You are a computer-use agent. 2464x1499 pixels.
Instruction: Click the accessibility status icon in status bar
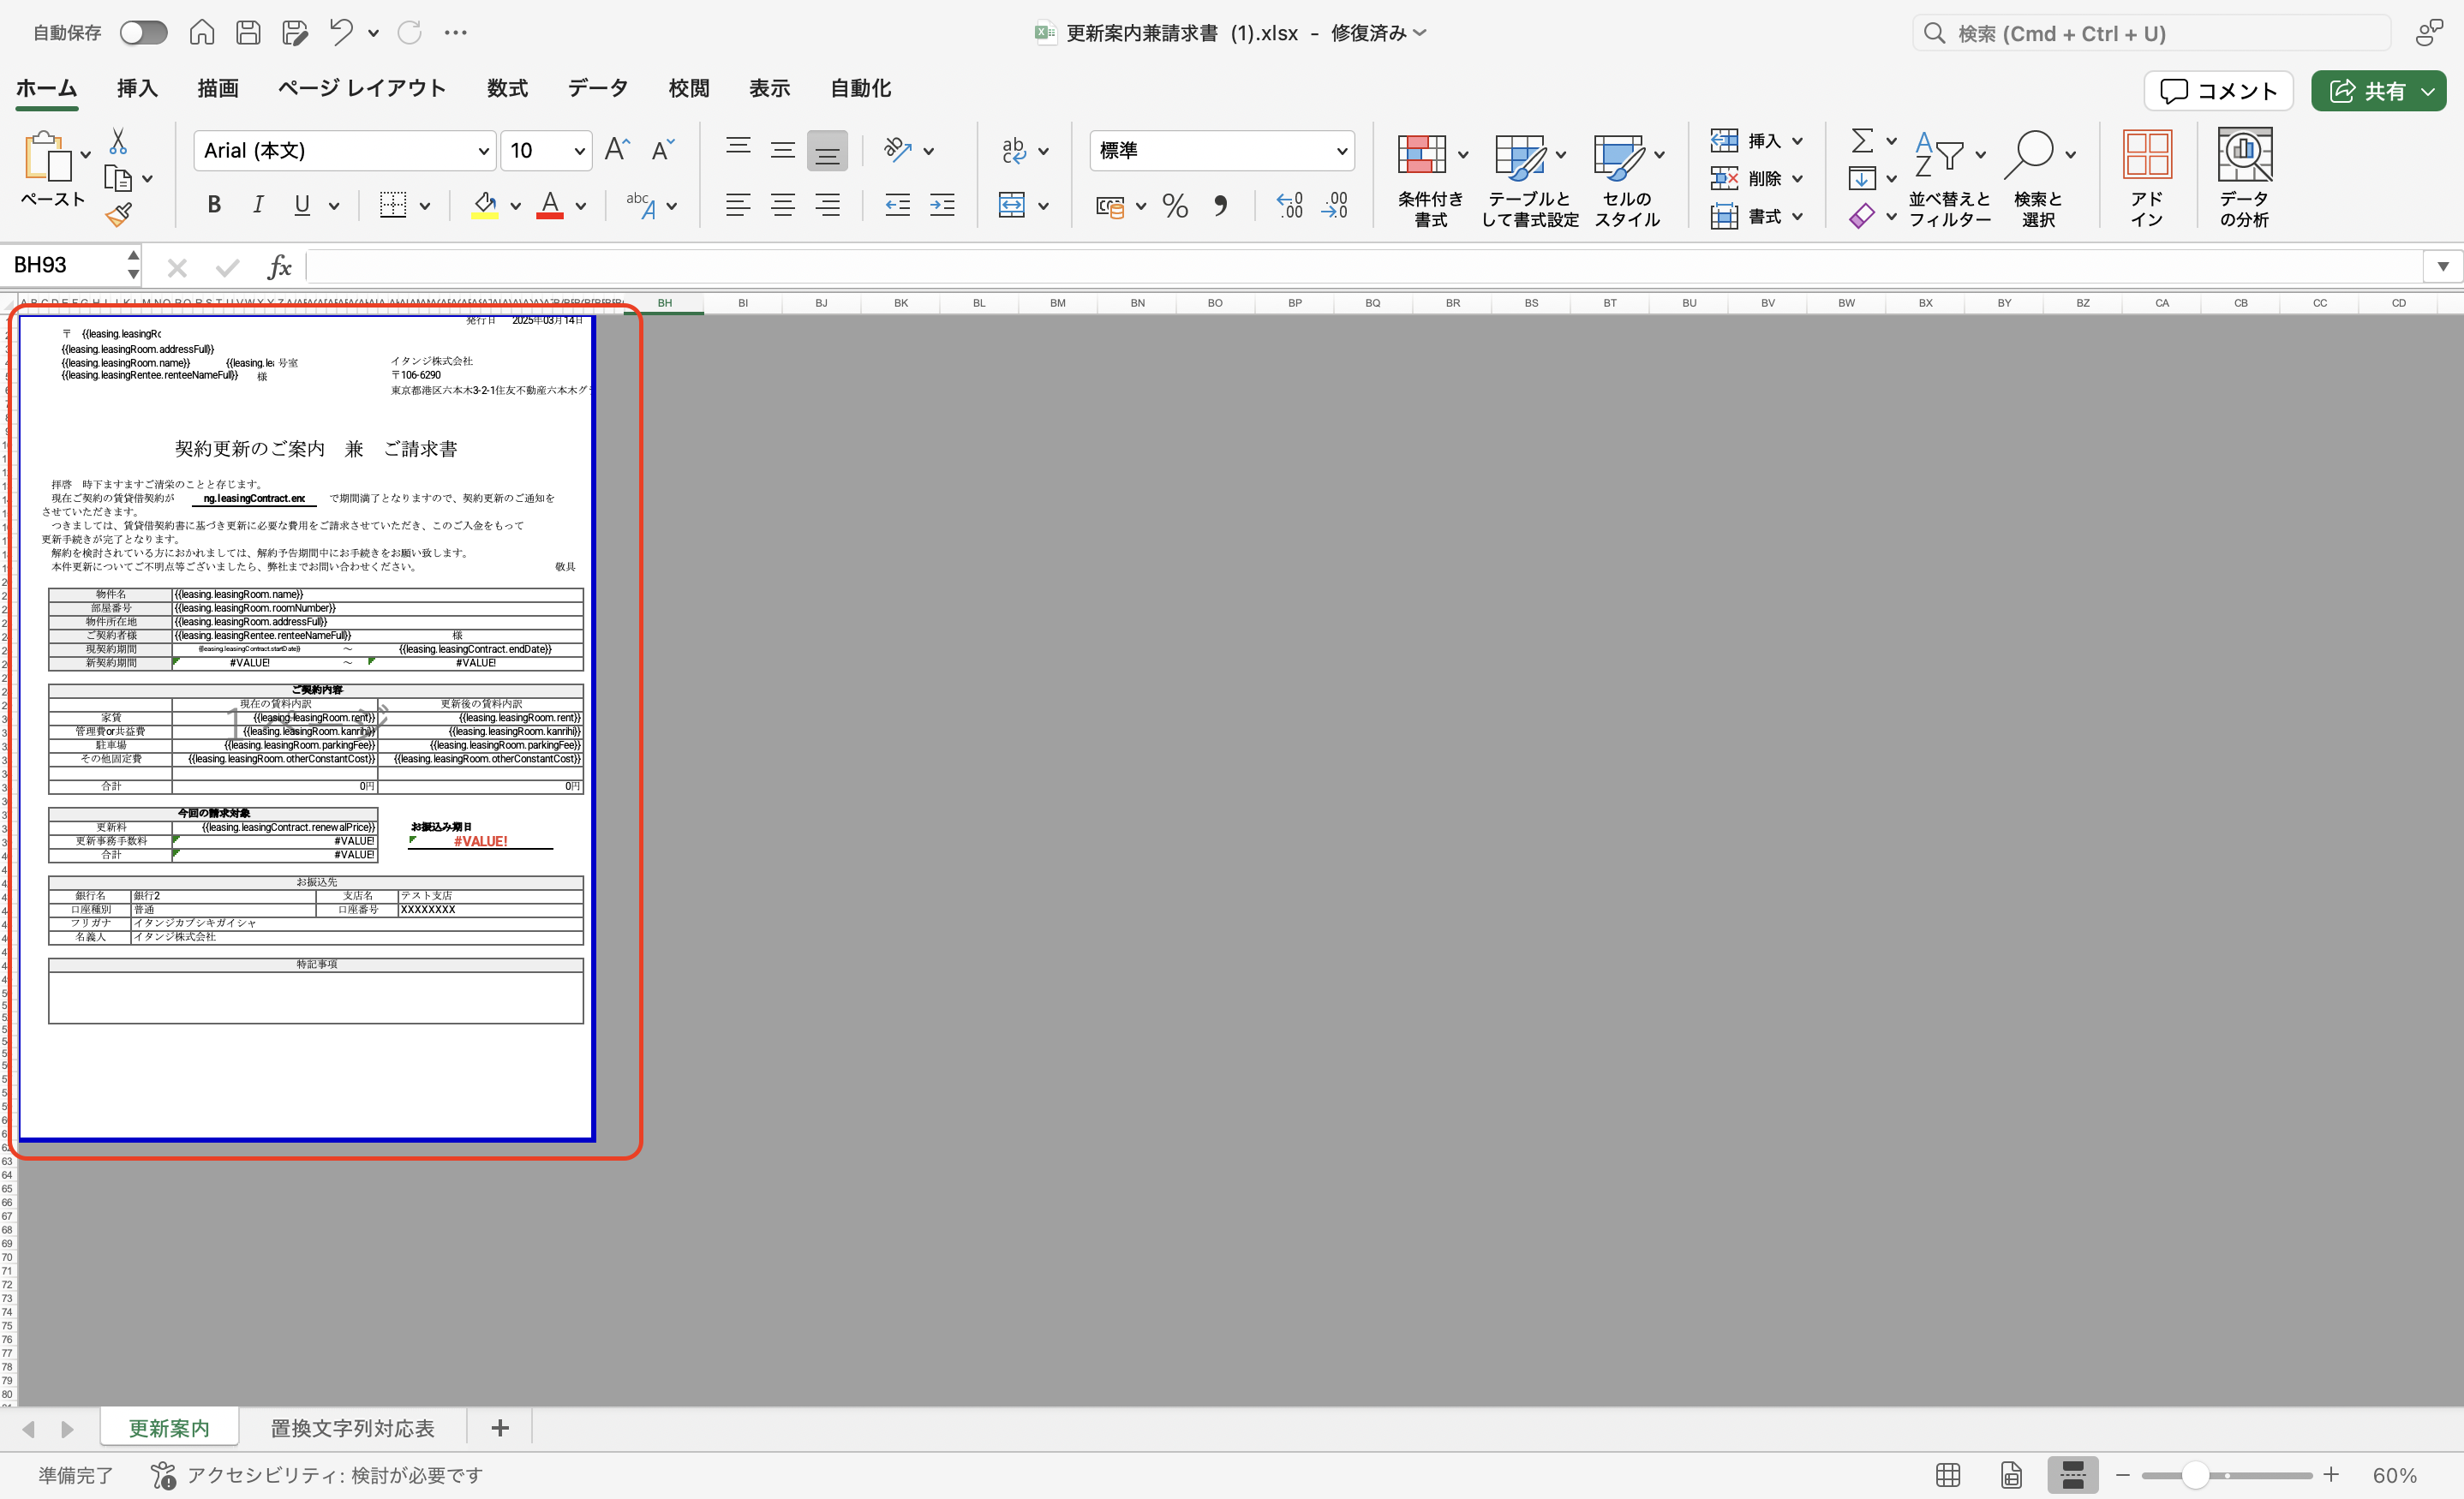pyautogui.click(x=163, y=1475)
